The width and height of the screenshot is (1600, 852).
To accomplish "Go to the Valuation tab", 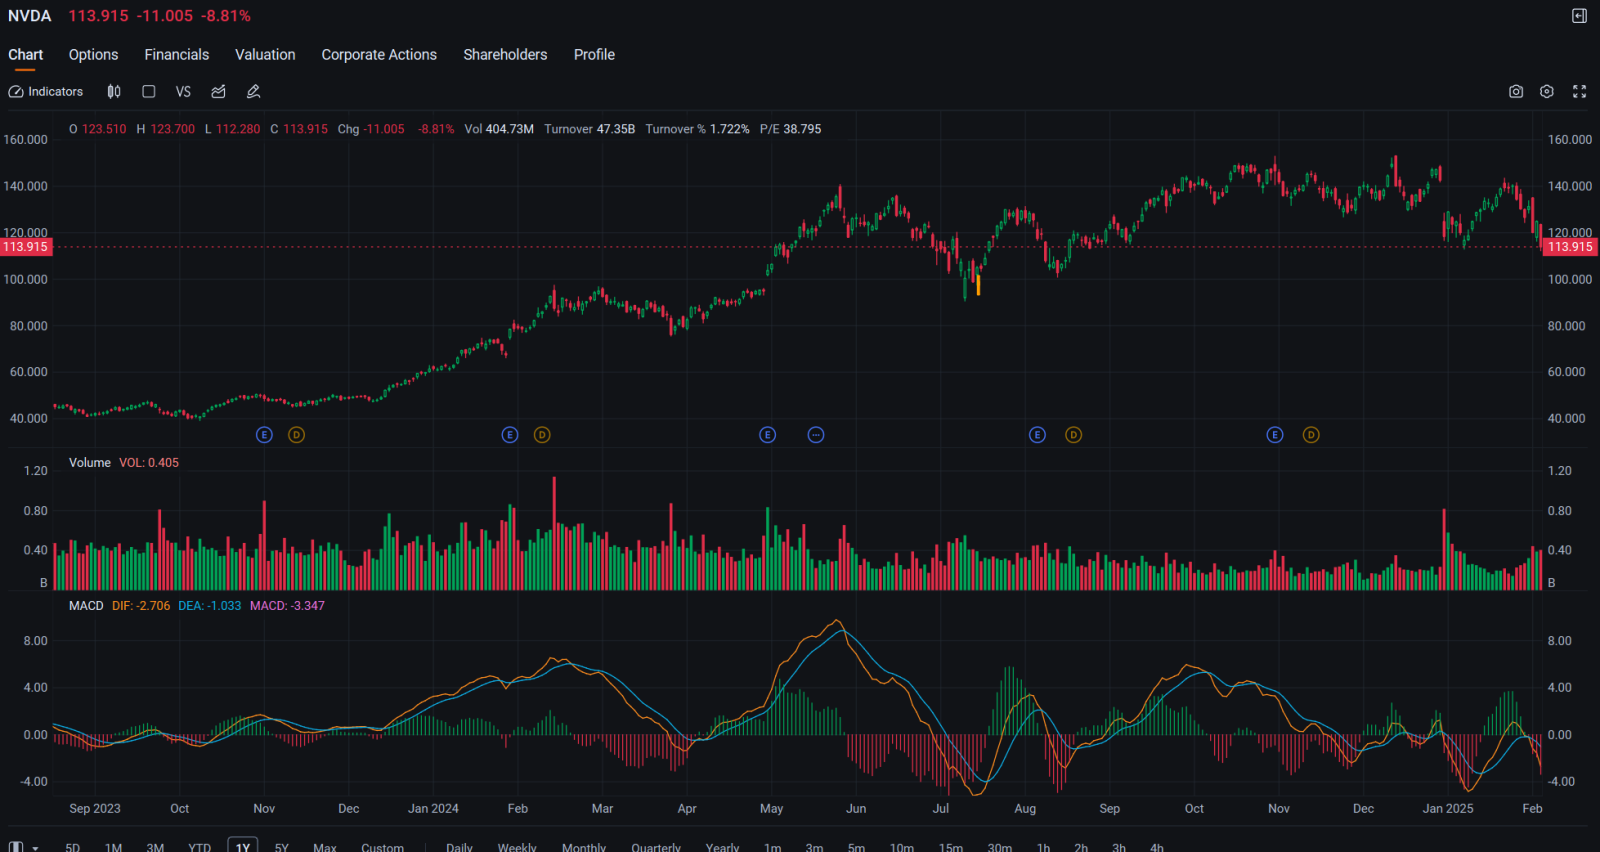I will click(x=265, y=55).
